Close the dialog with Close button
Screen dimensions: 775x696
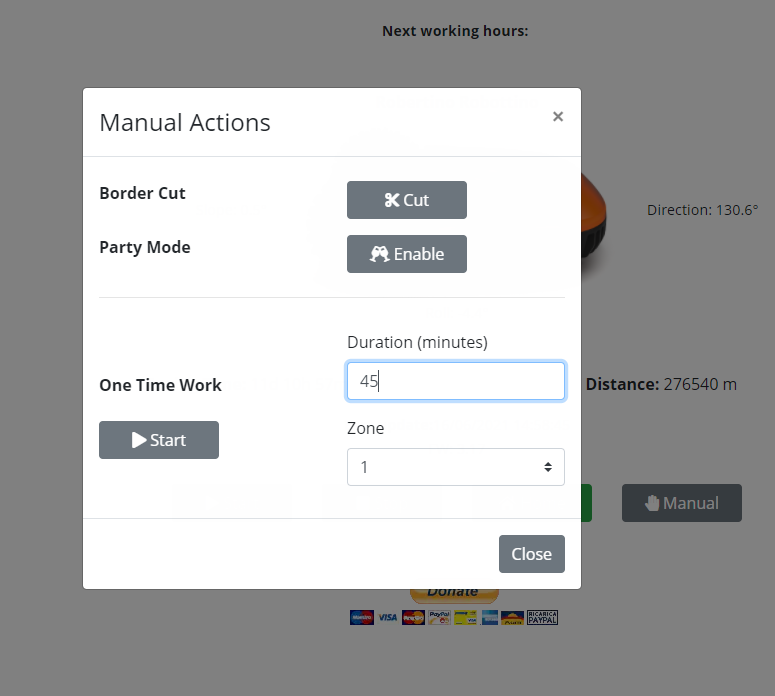coord(531,554)
